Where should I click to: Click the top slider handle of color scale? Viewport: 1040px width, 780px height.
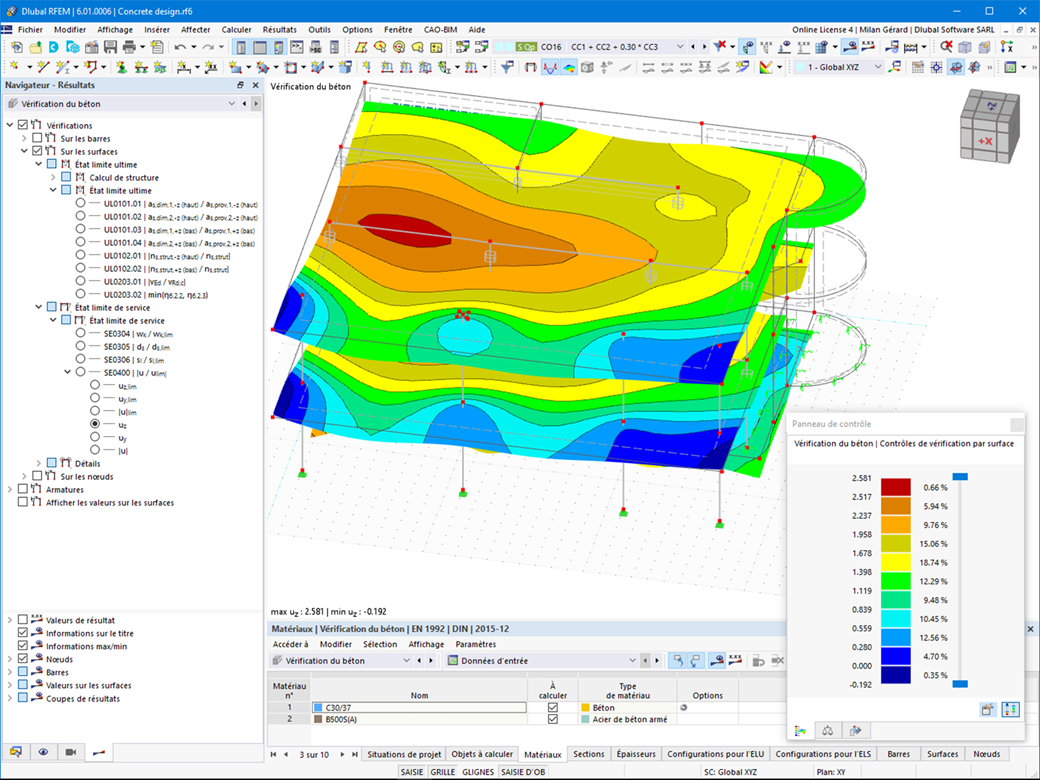[960, 476]
